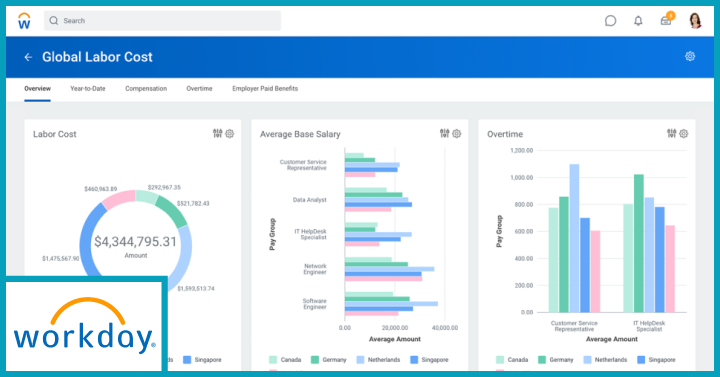Switch to the Compensation tab
The width and height of the screenshot is (720, 377).
click(146, 89)
